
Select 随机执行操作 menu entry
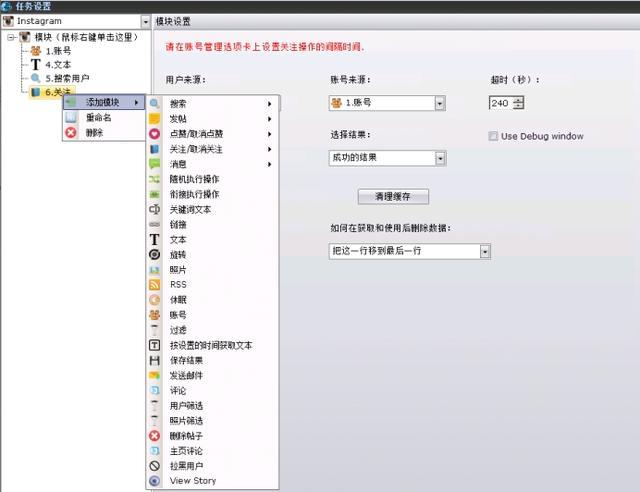point(212,179)
